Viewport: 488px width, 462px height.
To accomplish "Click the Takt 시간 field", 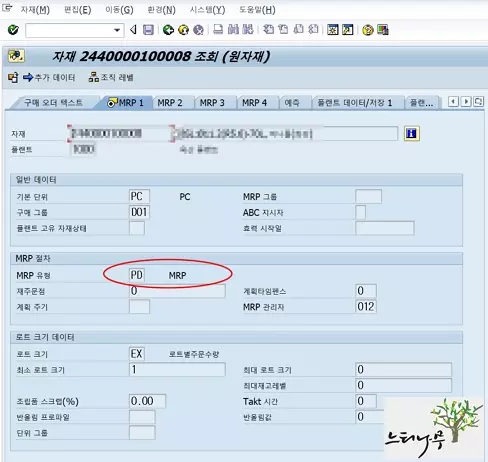I will point(366,401).
